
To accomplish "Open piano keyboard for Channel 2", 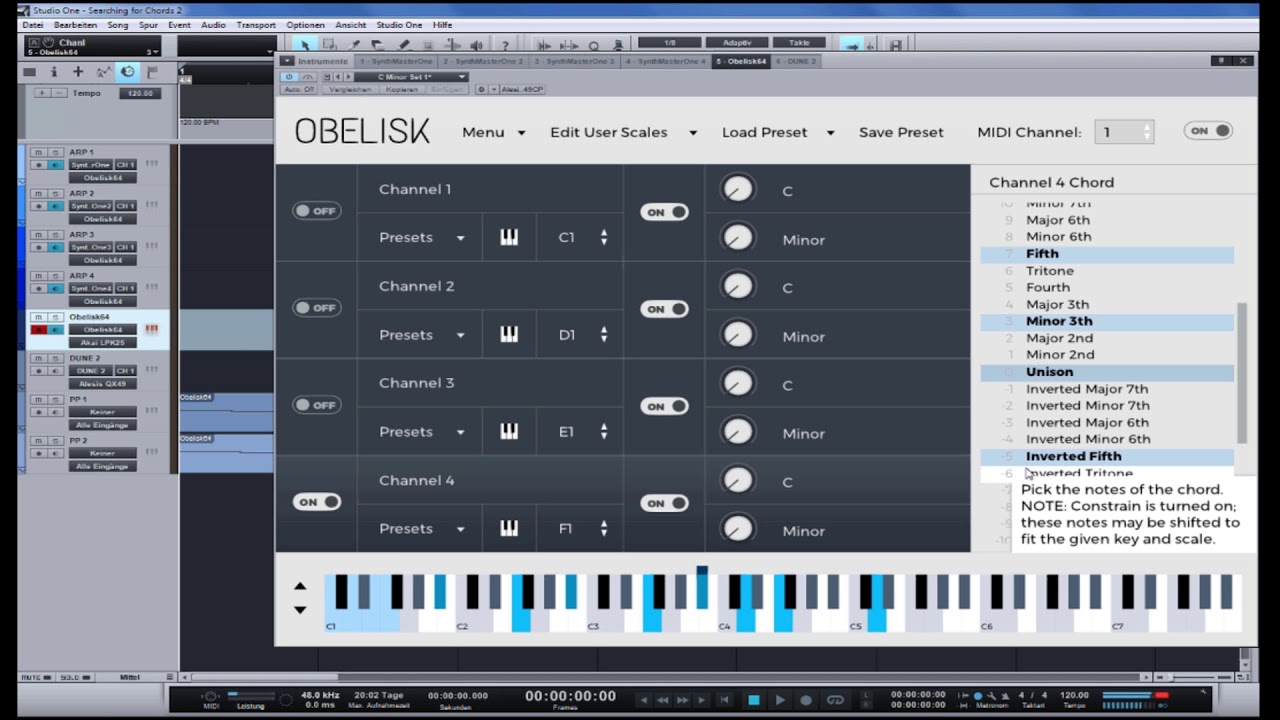I will 509,334.
